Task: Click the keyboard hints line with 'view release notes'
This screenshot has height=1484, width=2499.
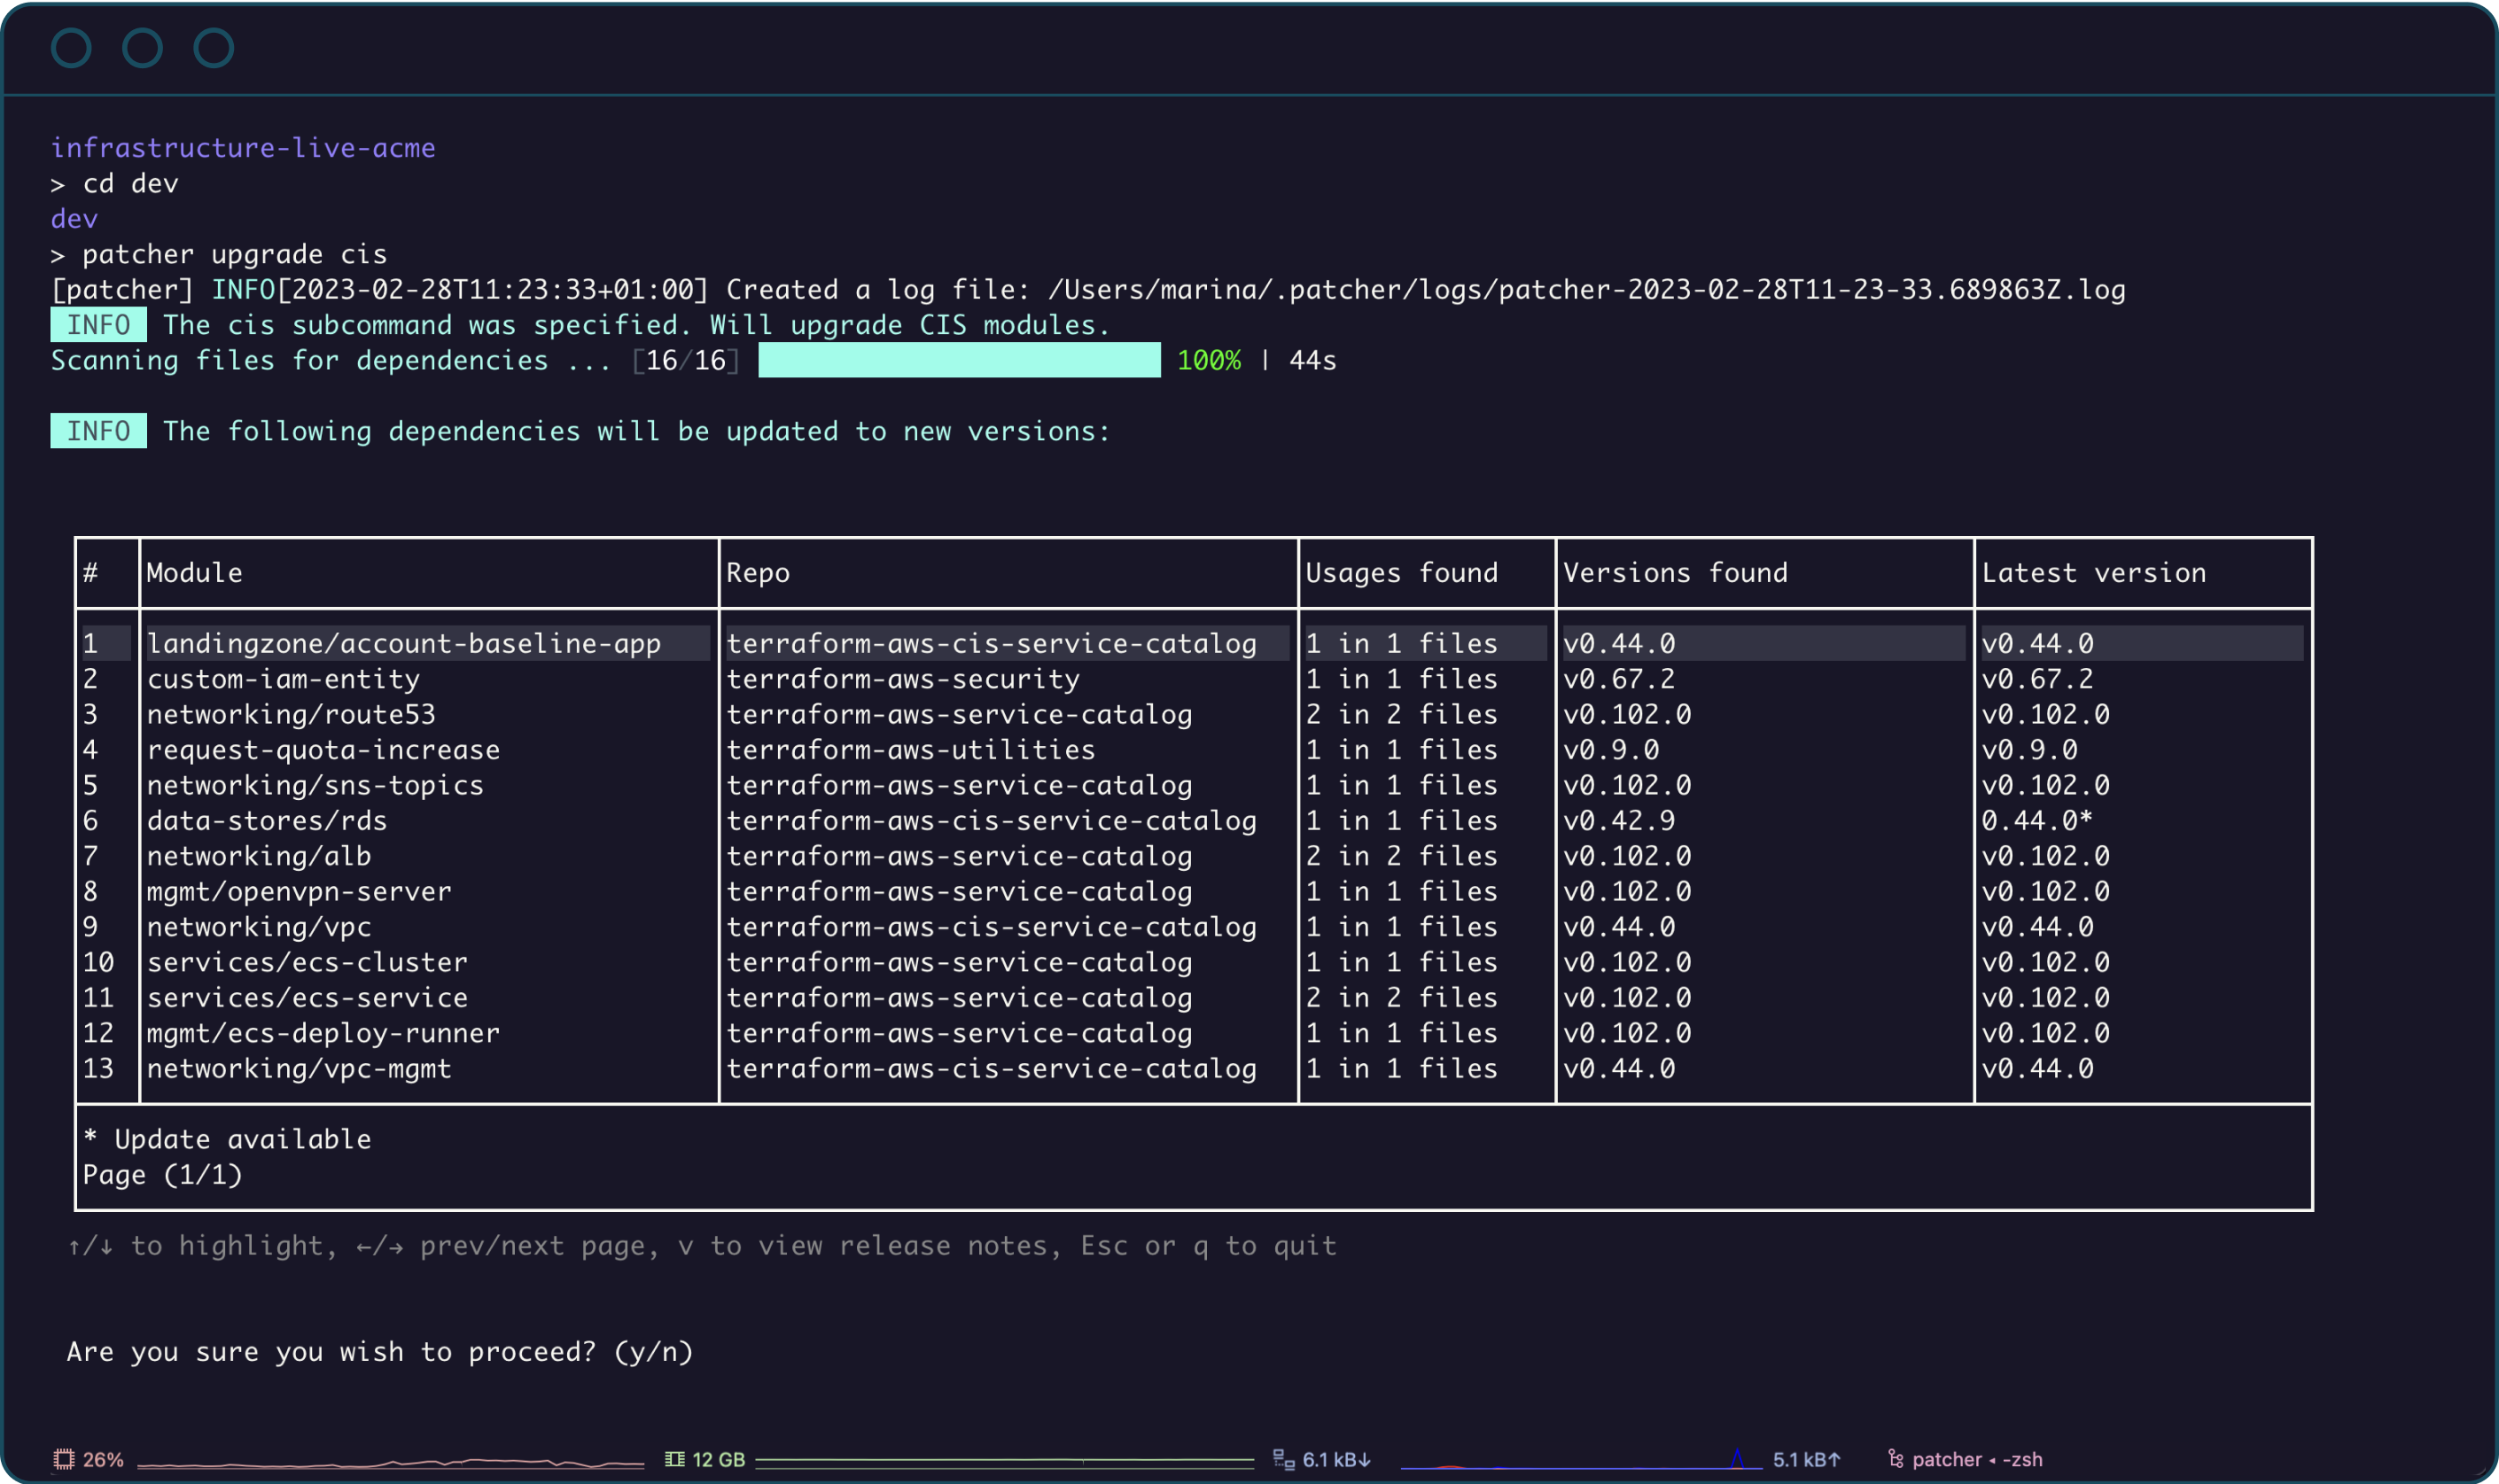Action: pyautogui.click(x=702, y=1246)
